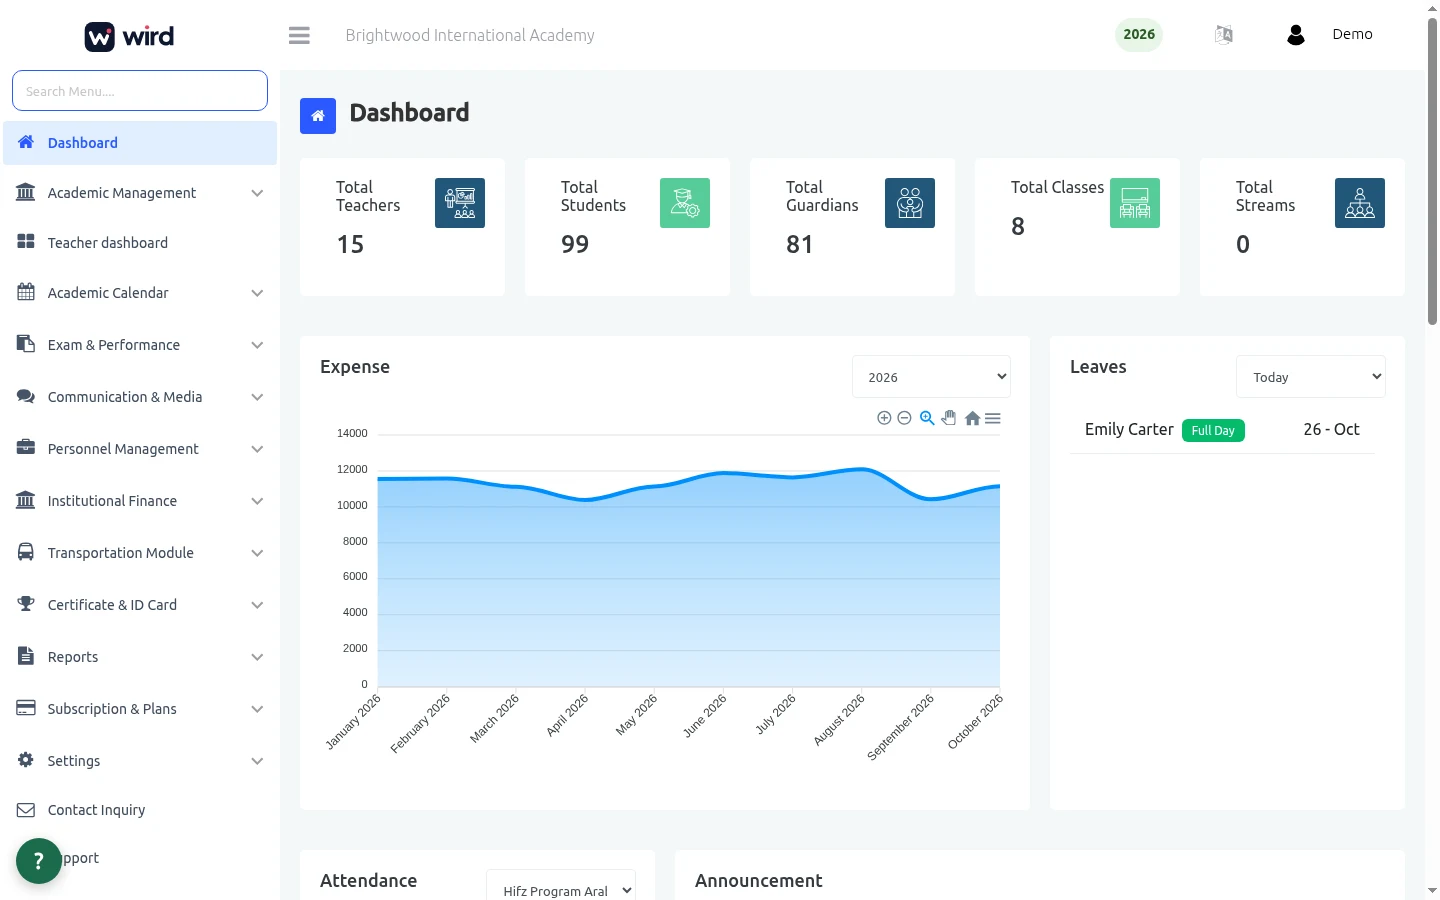Open the Demo user profile icon
This screenshot has width=1440, height=900.
(1296, 35)
